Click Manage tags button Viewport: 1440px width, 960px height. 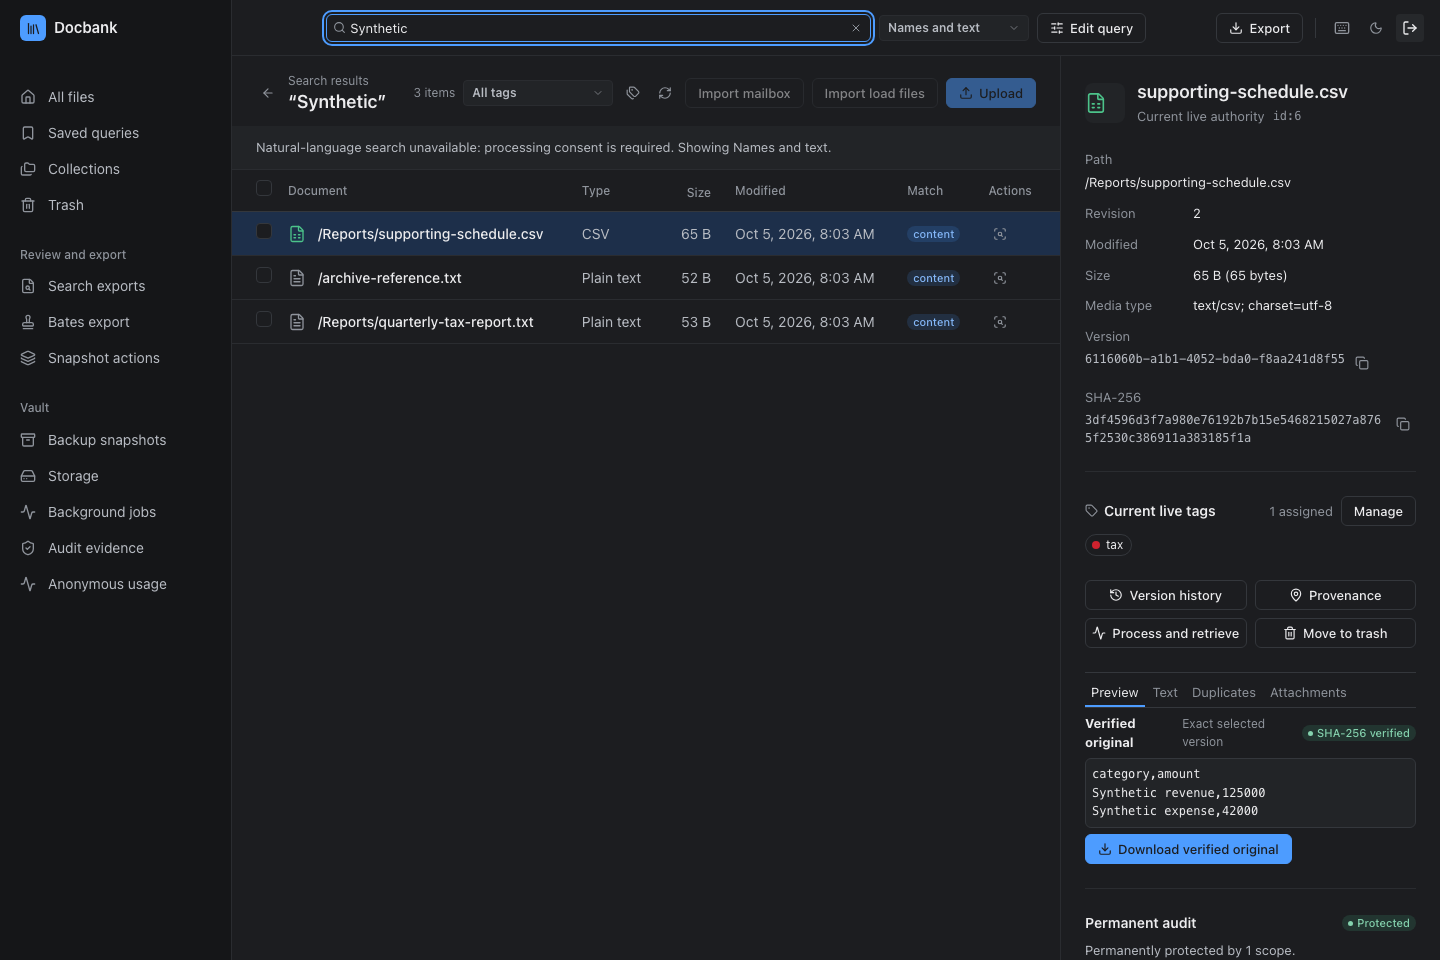(x=1378, y=511)
